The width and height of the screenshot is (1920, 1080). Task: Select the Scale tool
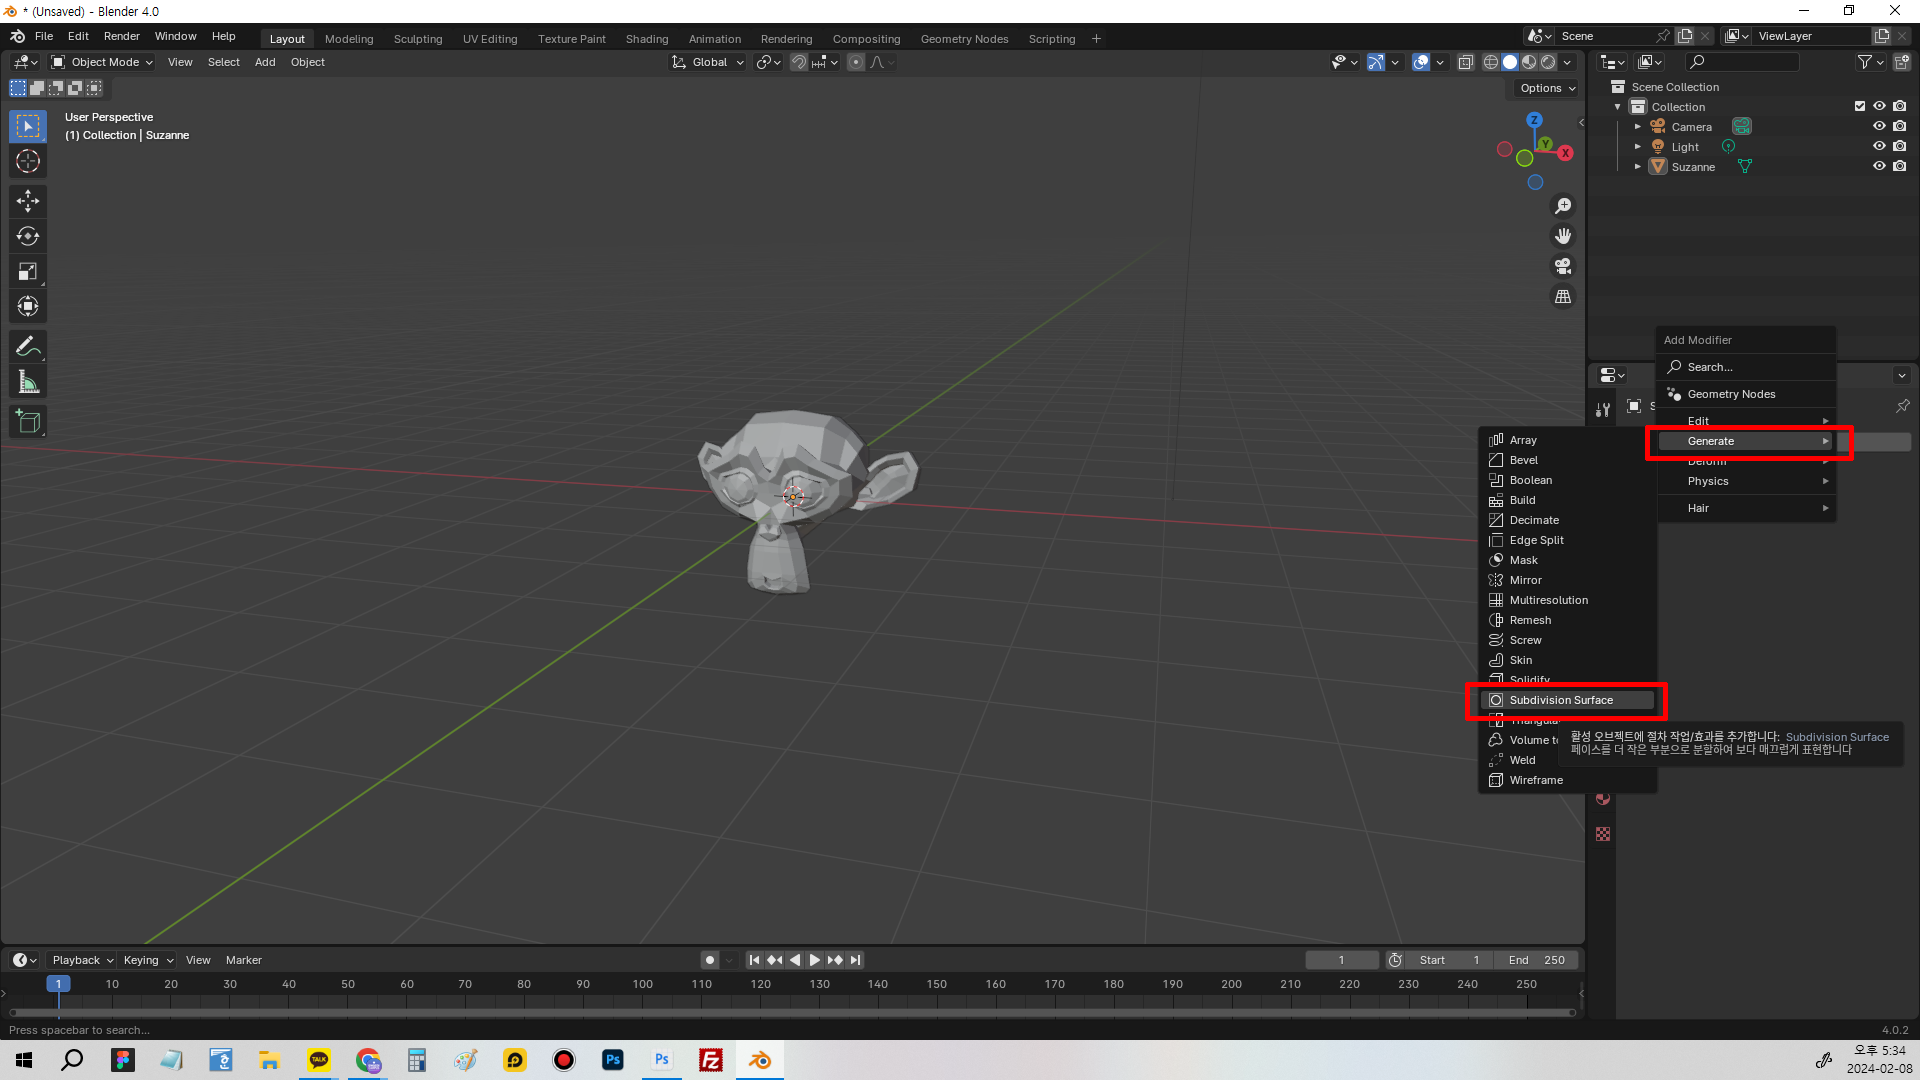point(28,271)
